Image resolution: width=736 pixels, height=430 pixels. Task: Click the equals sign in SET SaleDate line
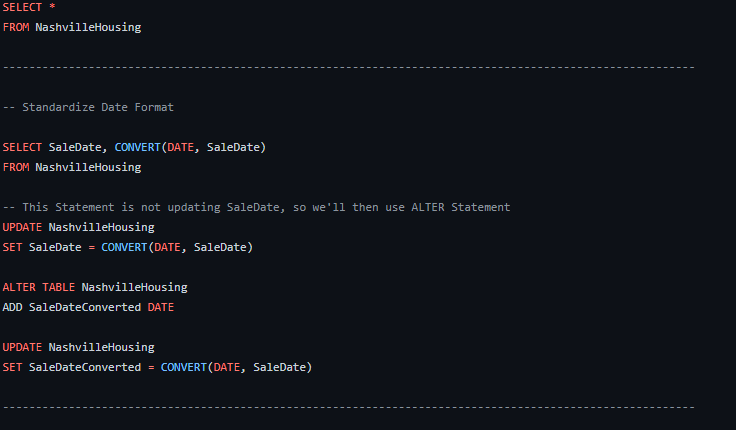pyautogui.click(x=92, y=247)
